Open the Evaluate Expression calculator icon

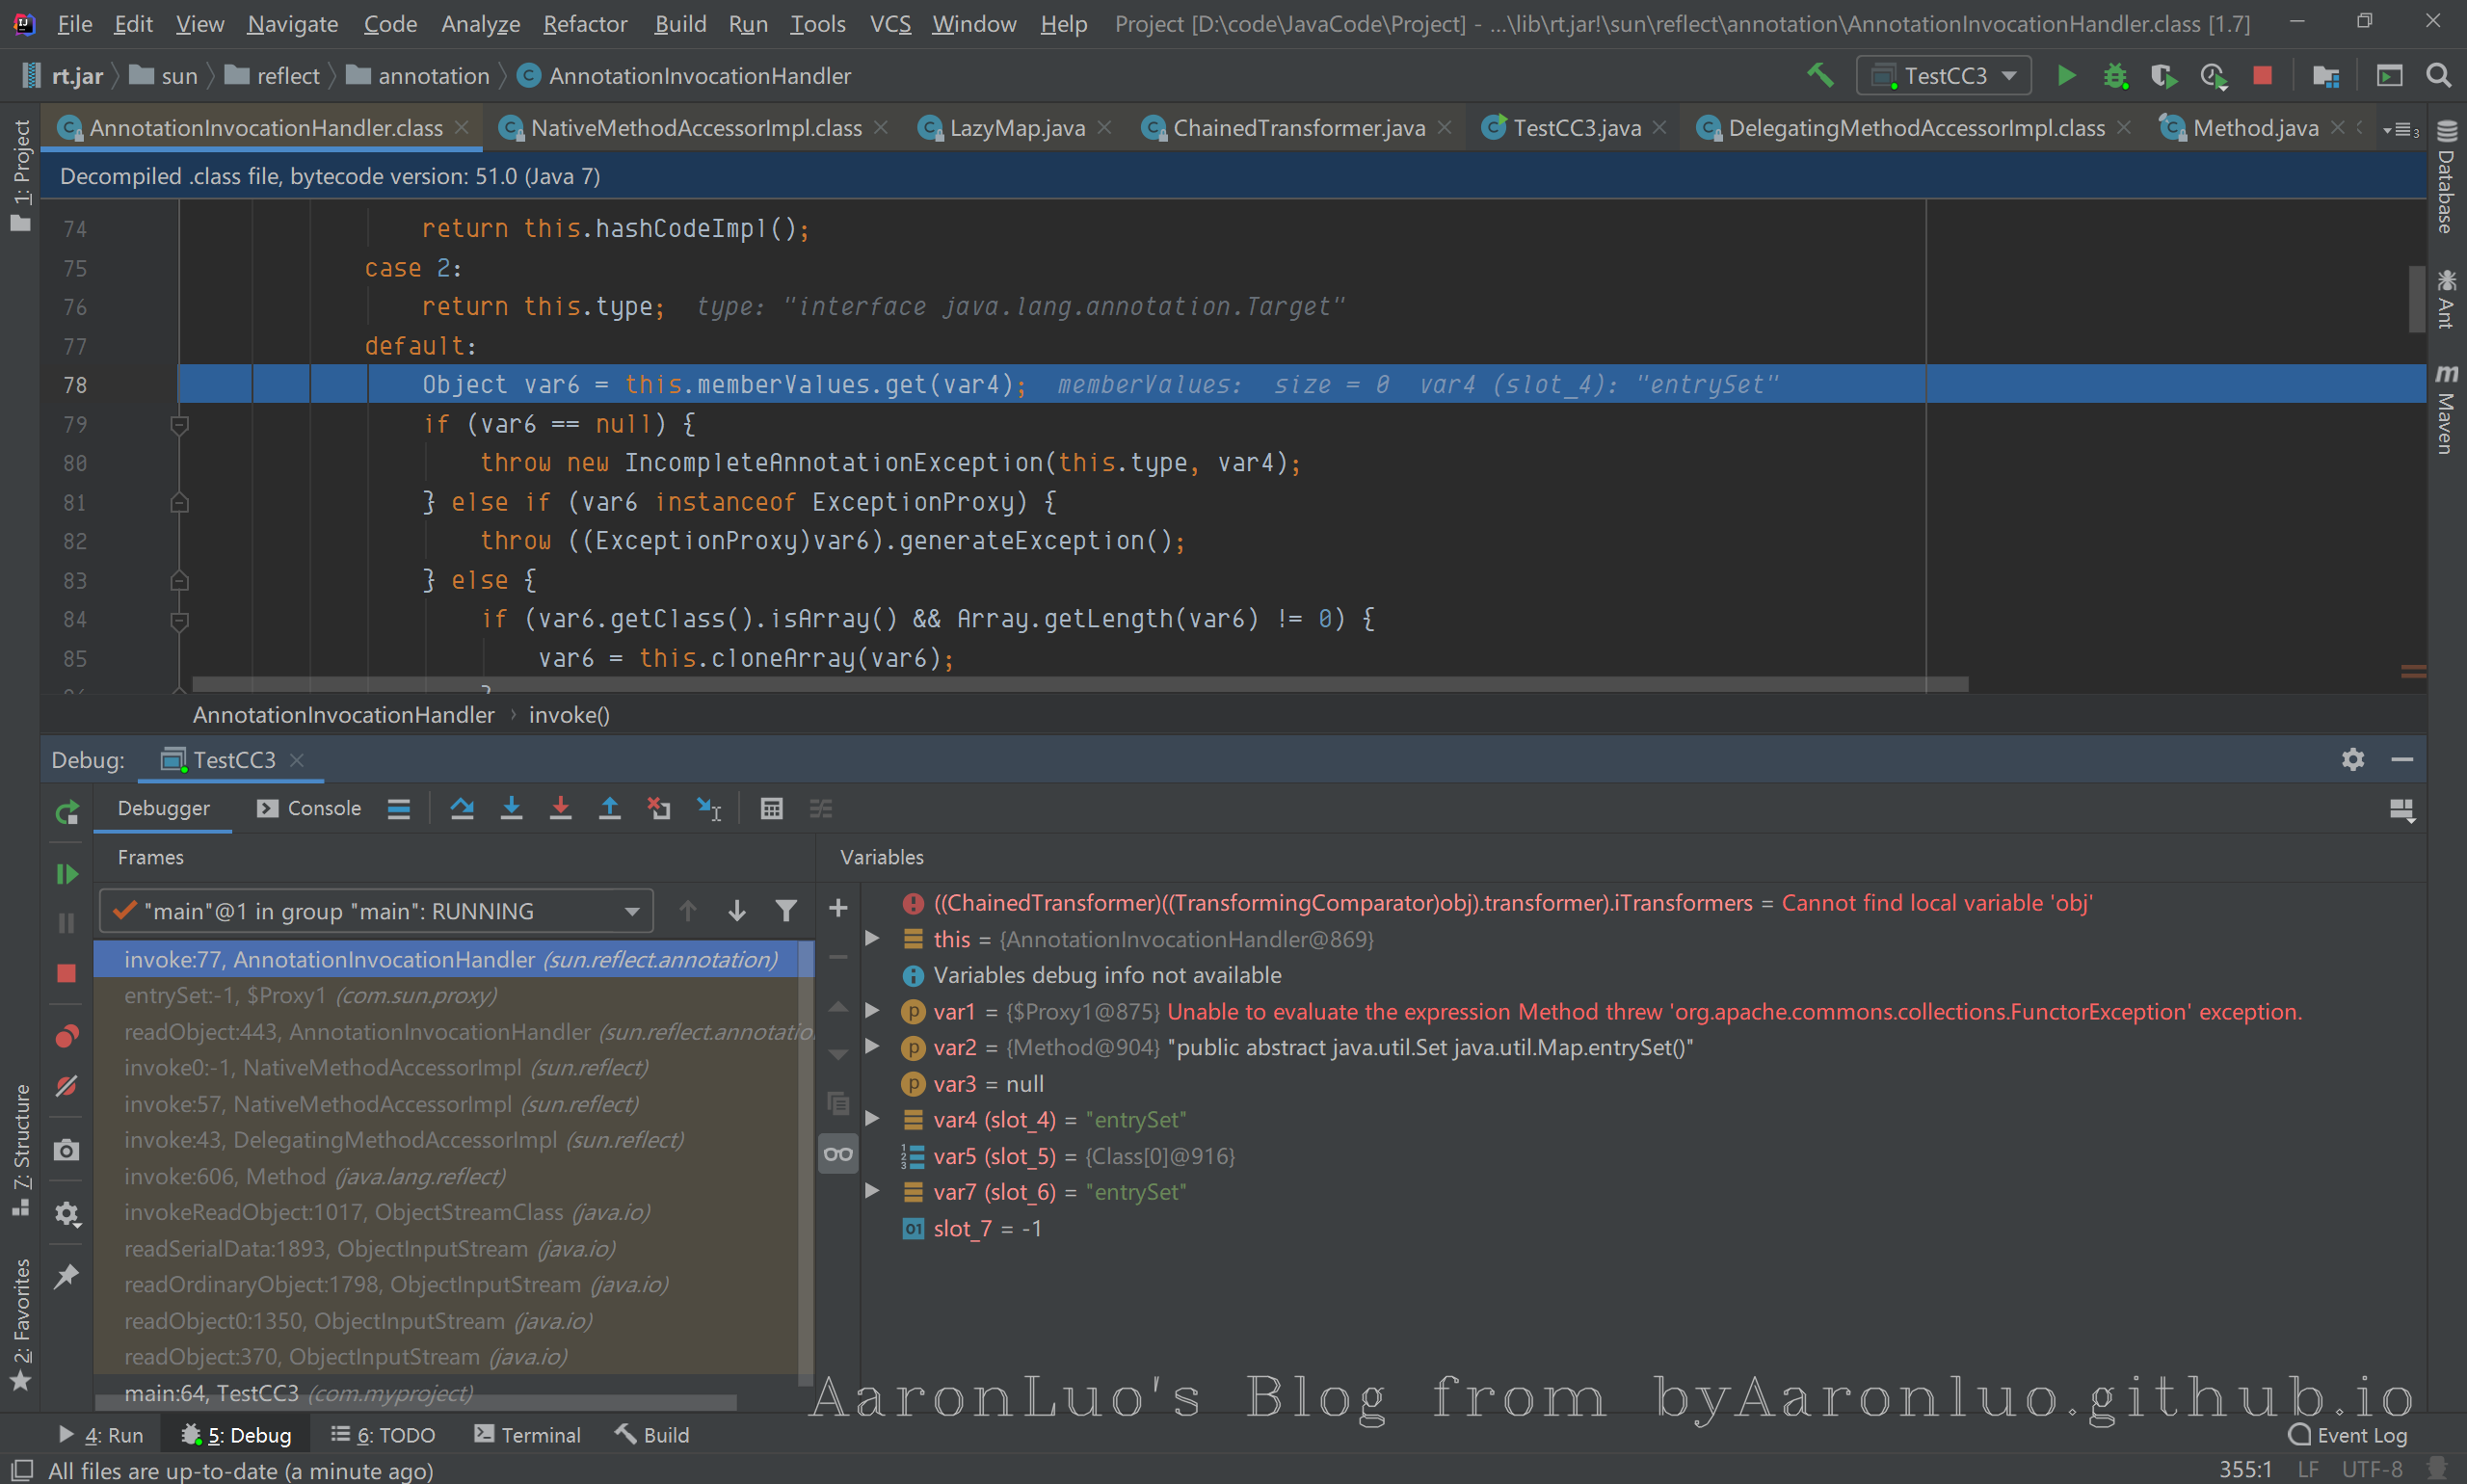(771, 809)
